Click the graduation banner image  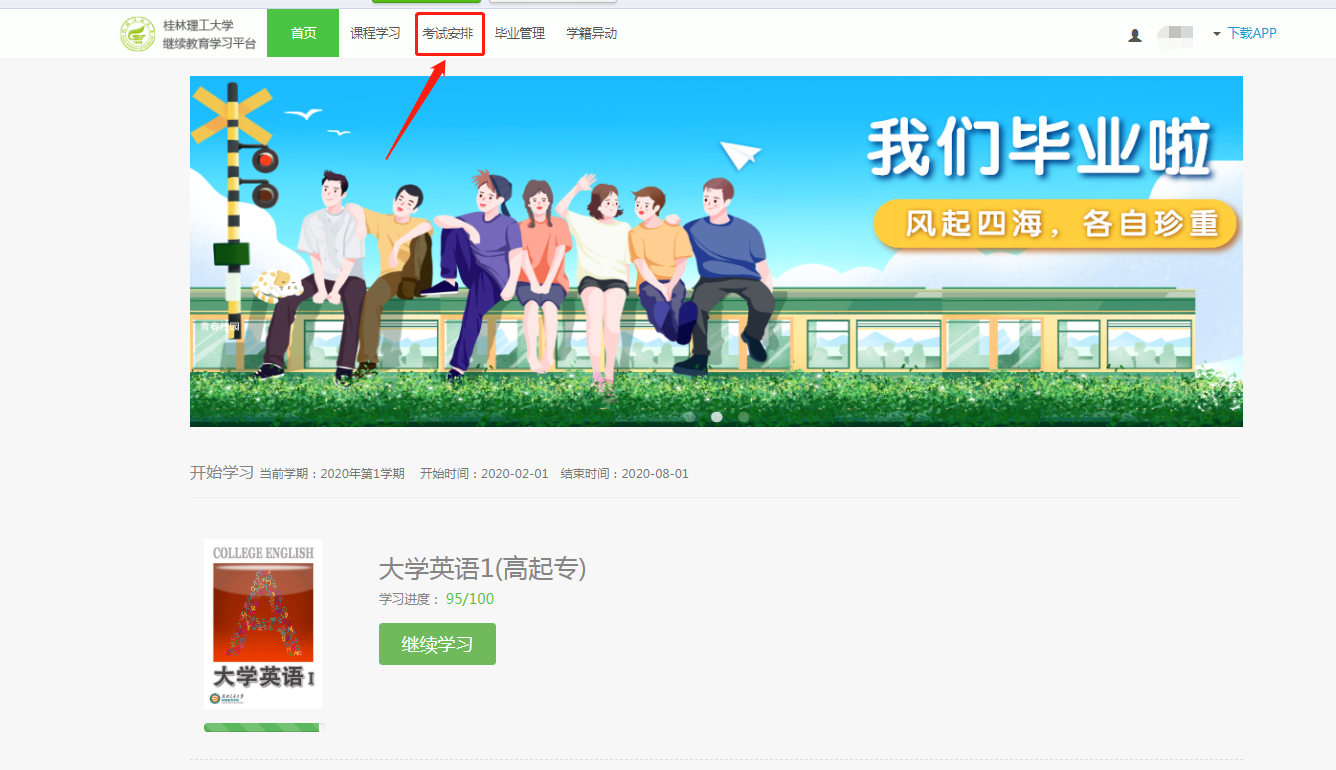click(x=716, y=251)
